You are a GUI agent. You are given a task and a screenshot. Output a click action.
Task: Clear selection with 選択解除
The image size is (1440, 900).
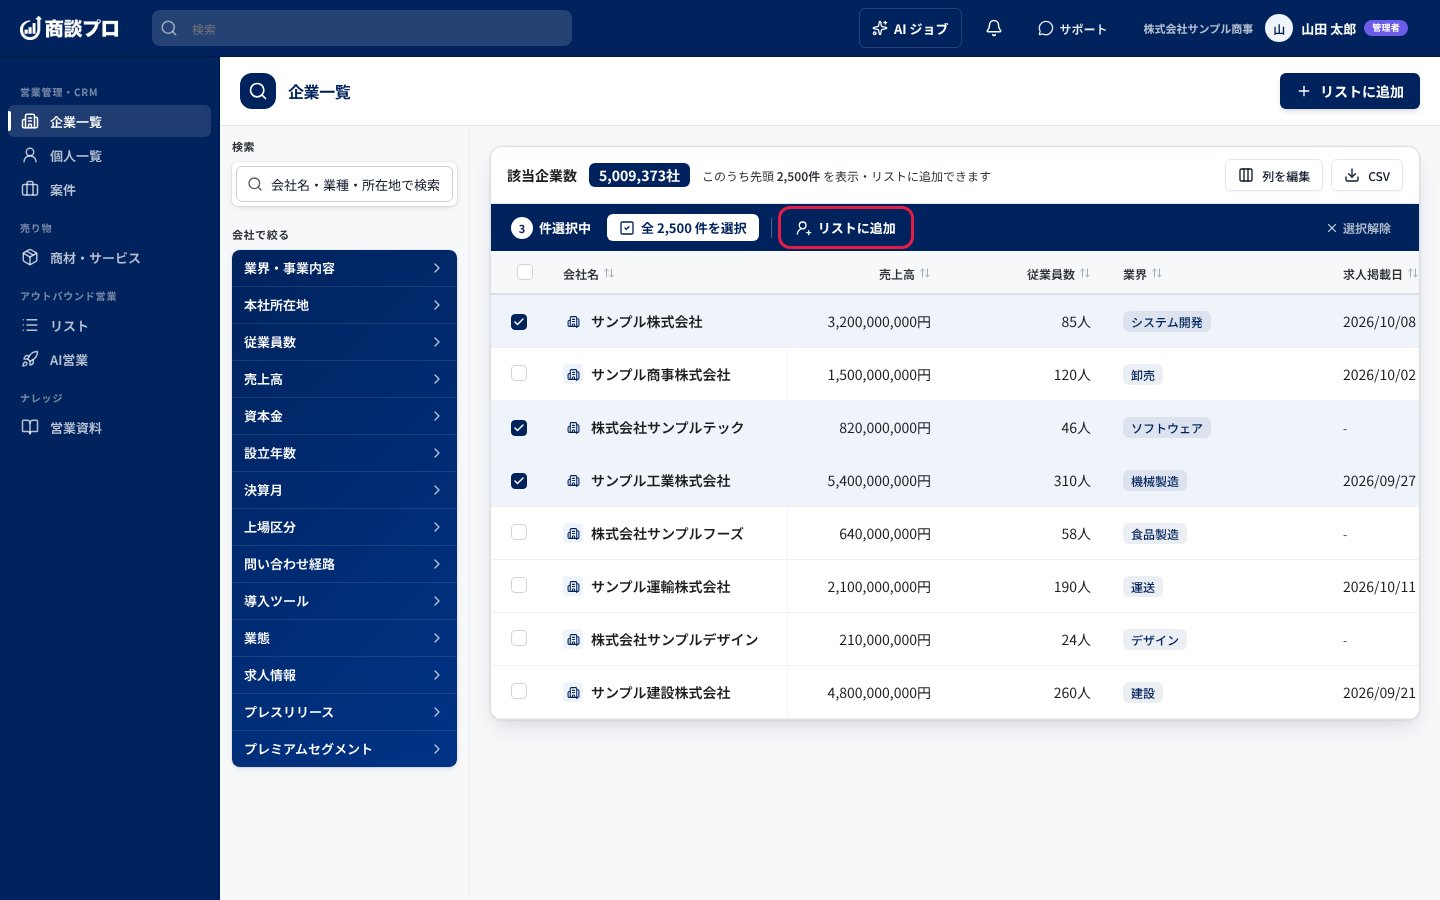pyautogui.click(x=1358, y=228)
